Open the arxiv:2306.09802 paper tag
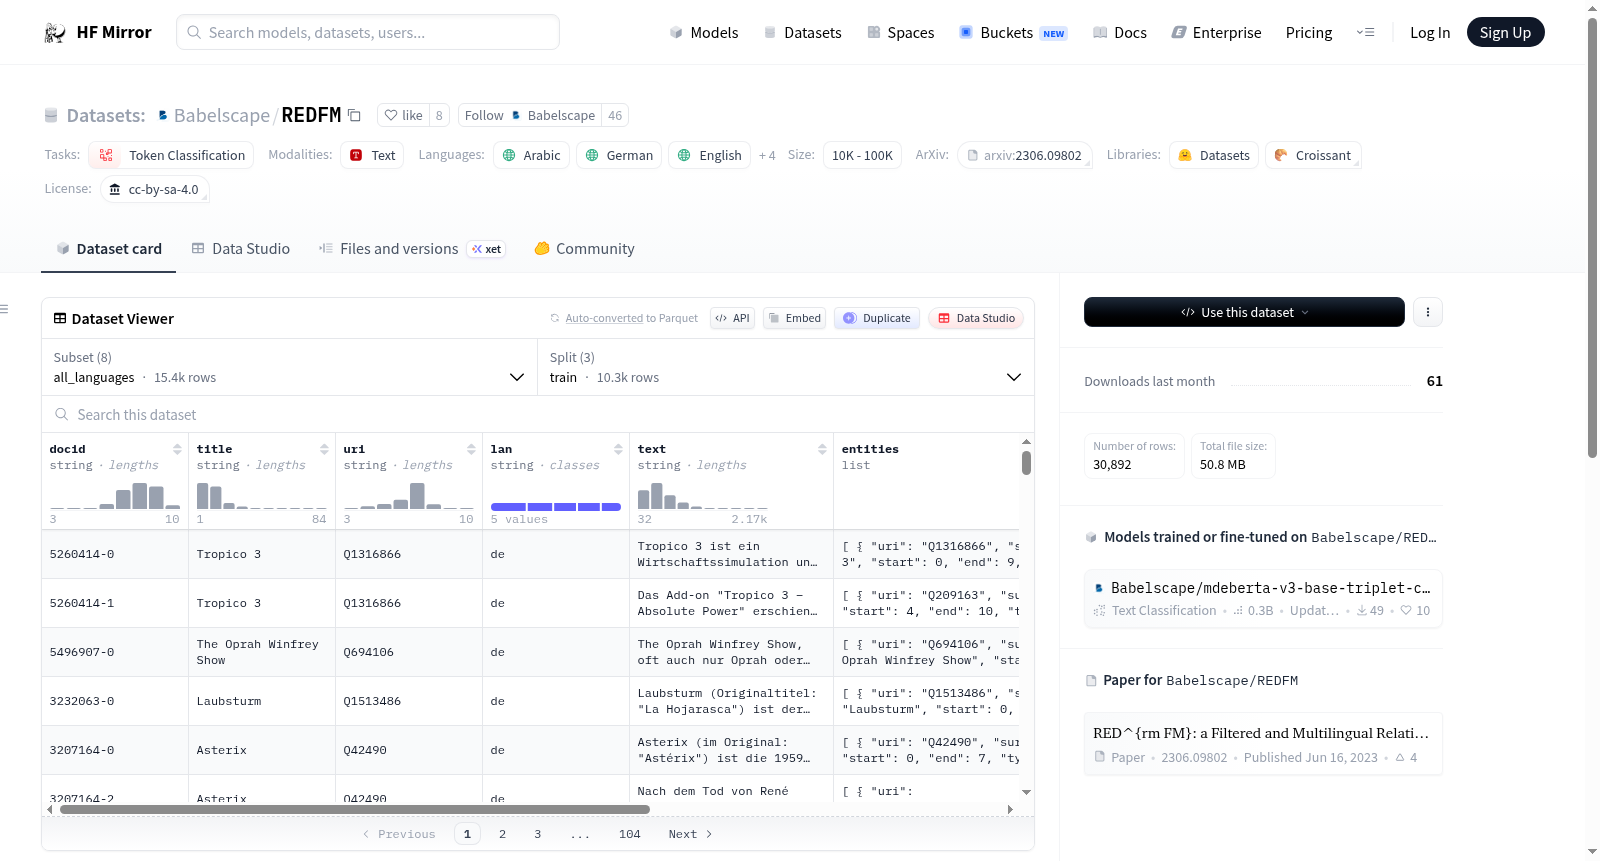1600x861 pixels. (1024, 155)
